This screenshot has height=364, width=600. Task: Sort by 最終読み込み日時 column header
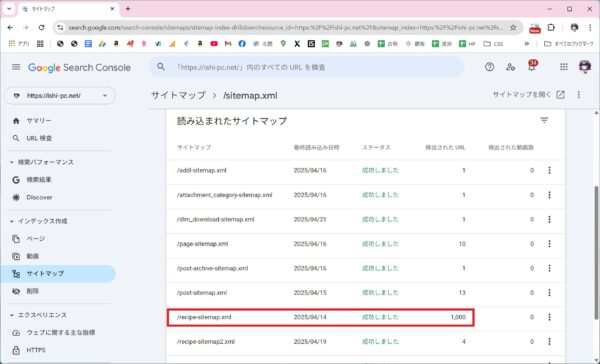(316, 147)
